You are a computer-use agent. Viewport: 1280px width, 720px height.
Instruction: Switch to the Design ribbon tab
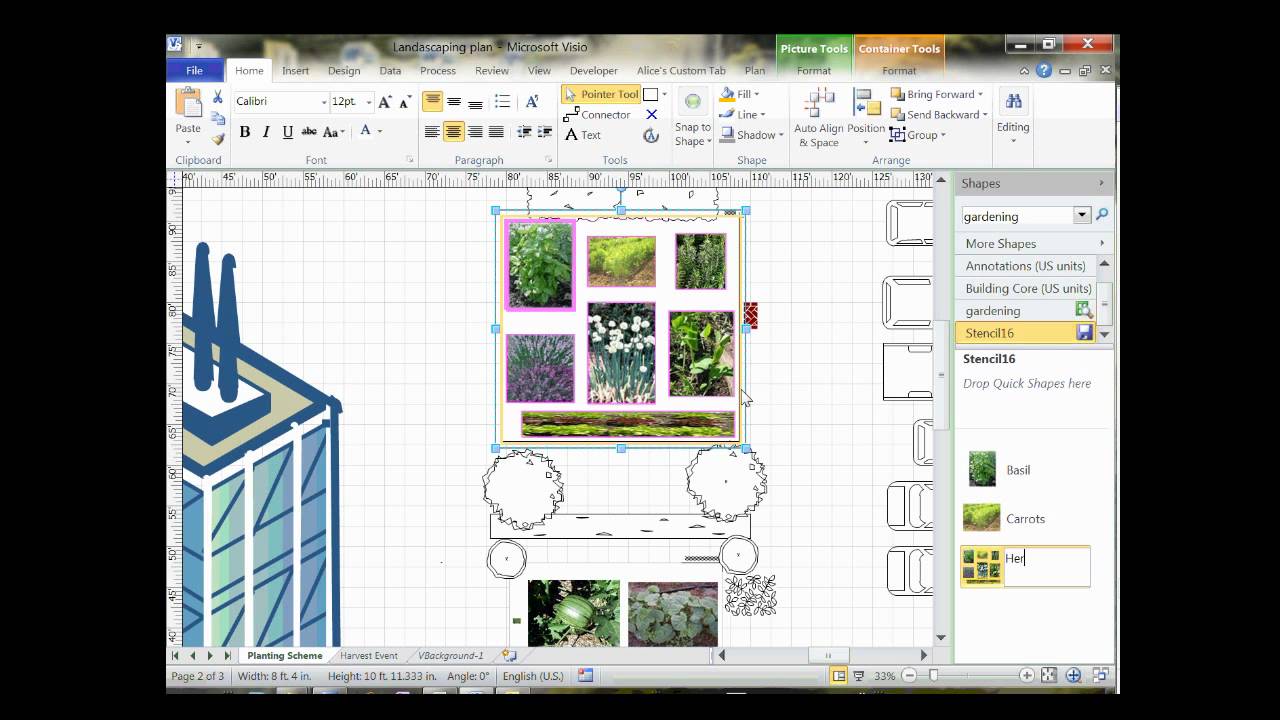pos(343,71)
